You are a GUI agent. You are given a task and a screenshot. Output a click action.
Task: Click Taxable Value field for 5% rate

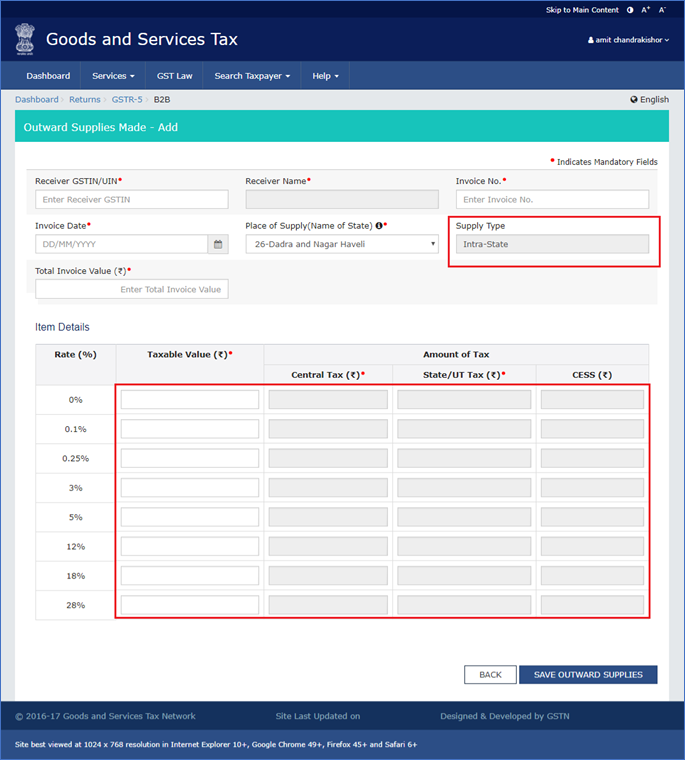[x=190, y=517]
